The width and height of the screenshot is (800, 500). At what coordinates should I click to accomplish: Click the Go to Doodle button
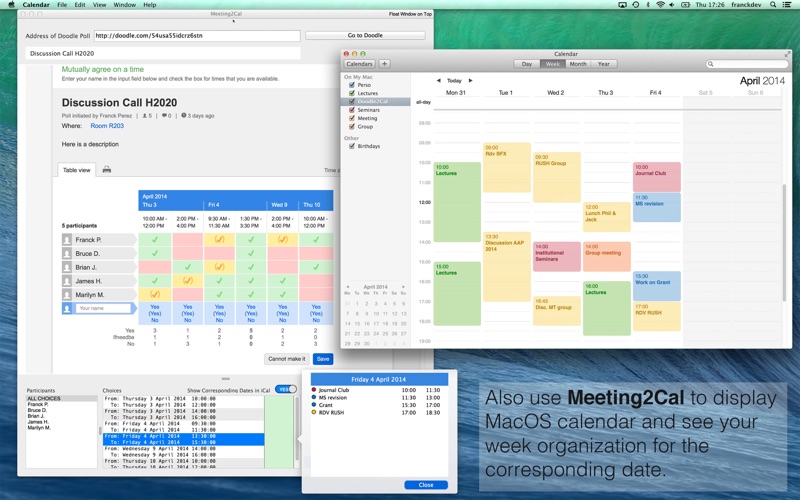(x=365, y=35)
